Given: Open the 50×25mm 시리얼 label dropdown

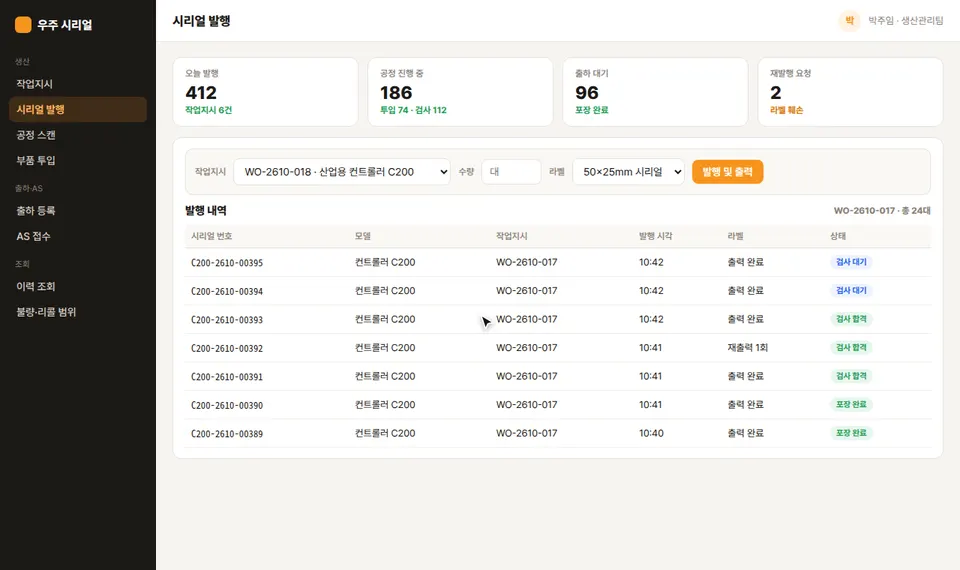Looking at the screenshot, I should [628, 172].
